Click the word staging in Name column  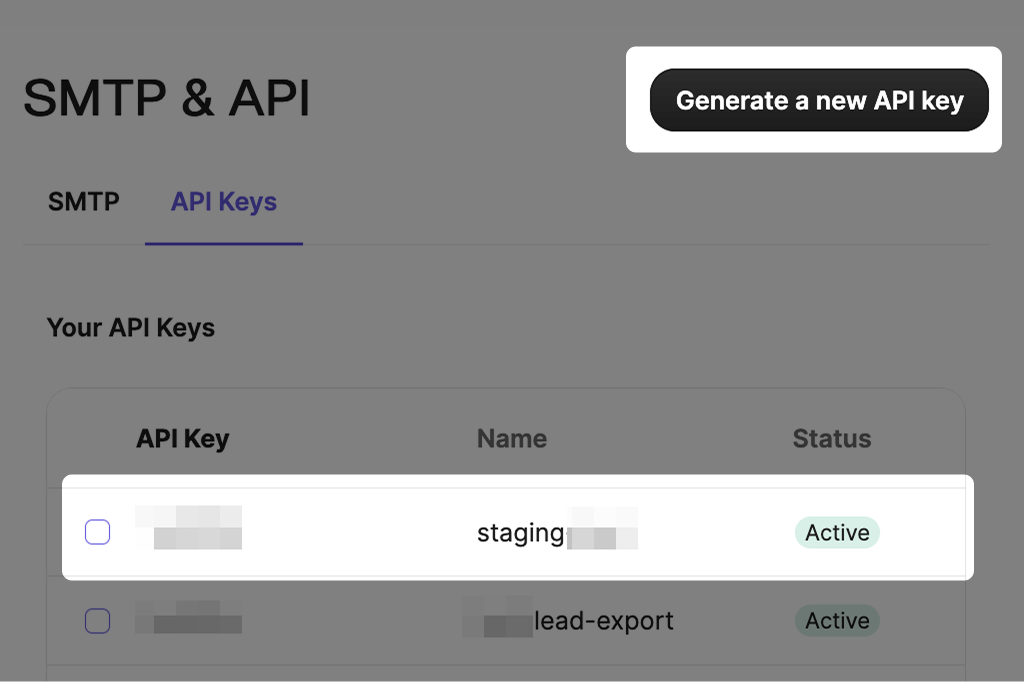click(x=520, y=533)
